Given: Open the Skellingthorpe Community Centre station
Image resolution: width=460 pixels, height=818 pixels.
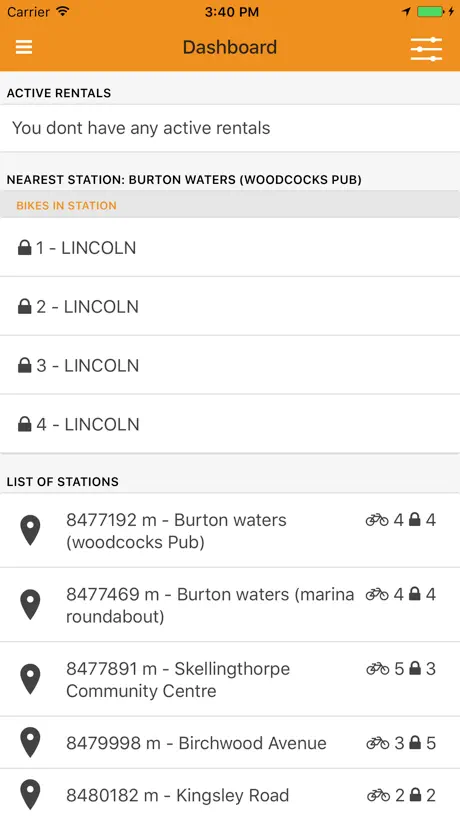Looking at the screenshot, I should [230, 679].
